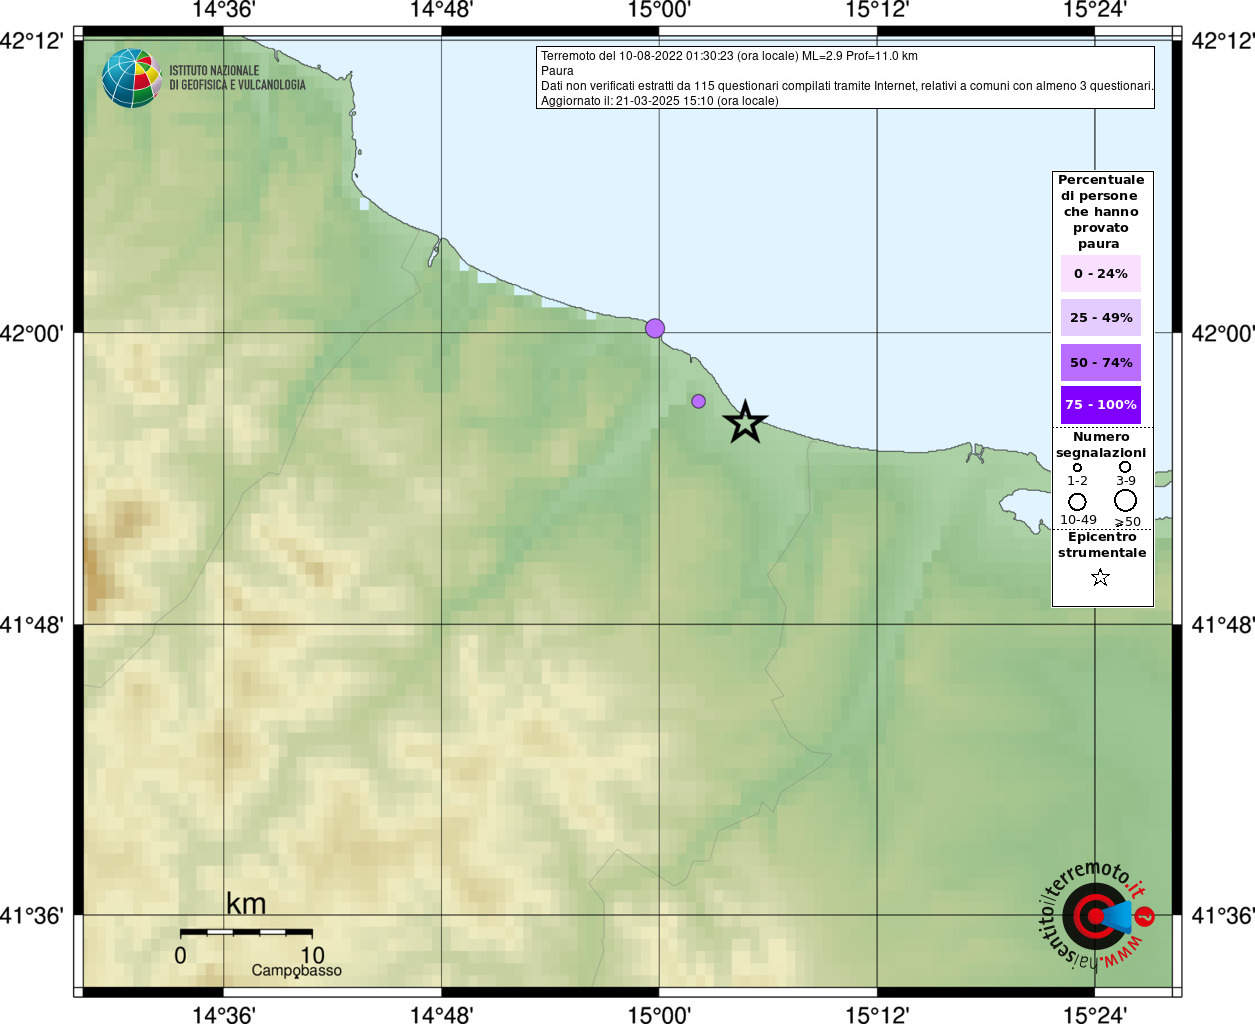Click the top axis label 15°12'
1255x1024 pixels.
click(x=877, y=10)
